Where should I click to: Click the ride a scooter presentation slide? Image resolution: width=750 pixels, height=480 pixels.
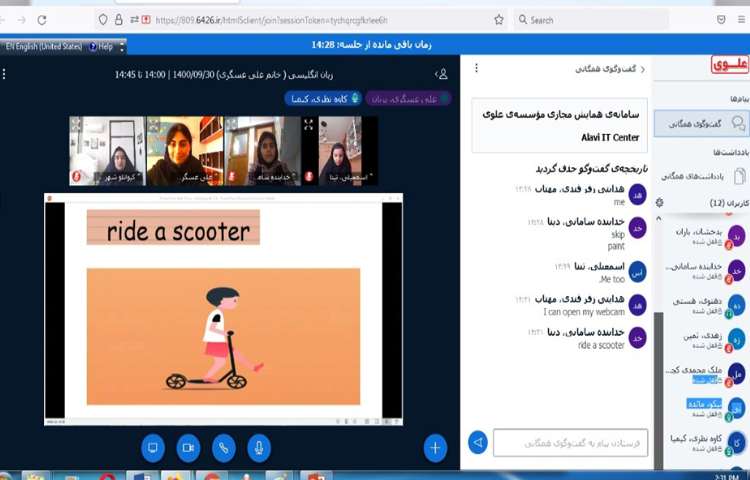coord(223,308)
